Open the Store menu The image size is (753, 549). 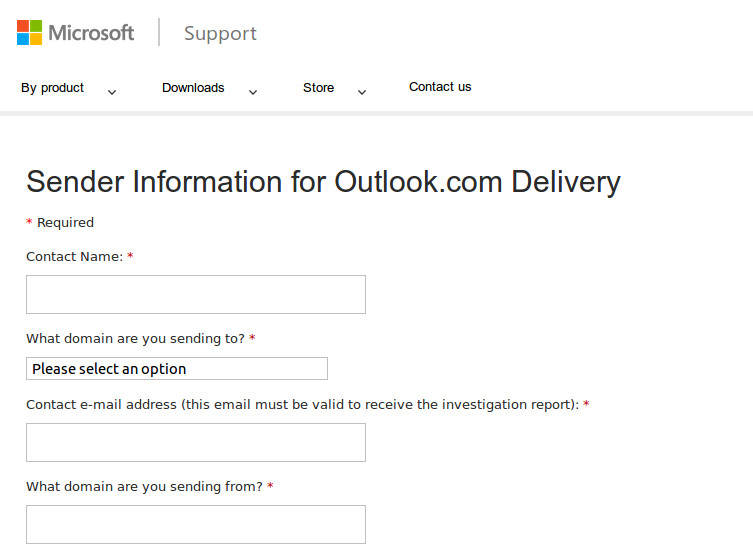318,88
